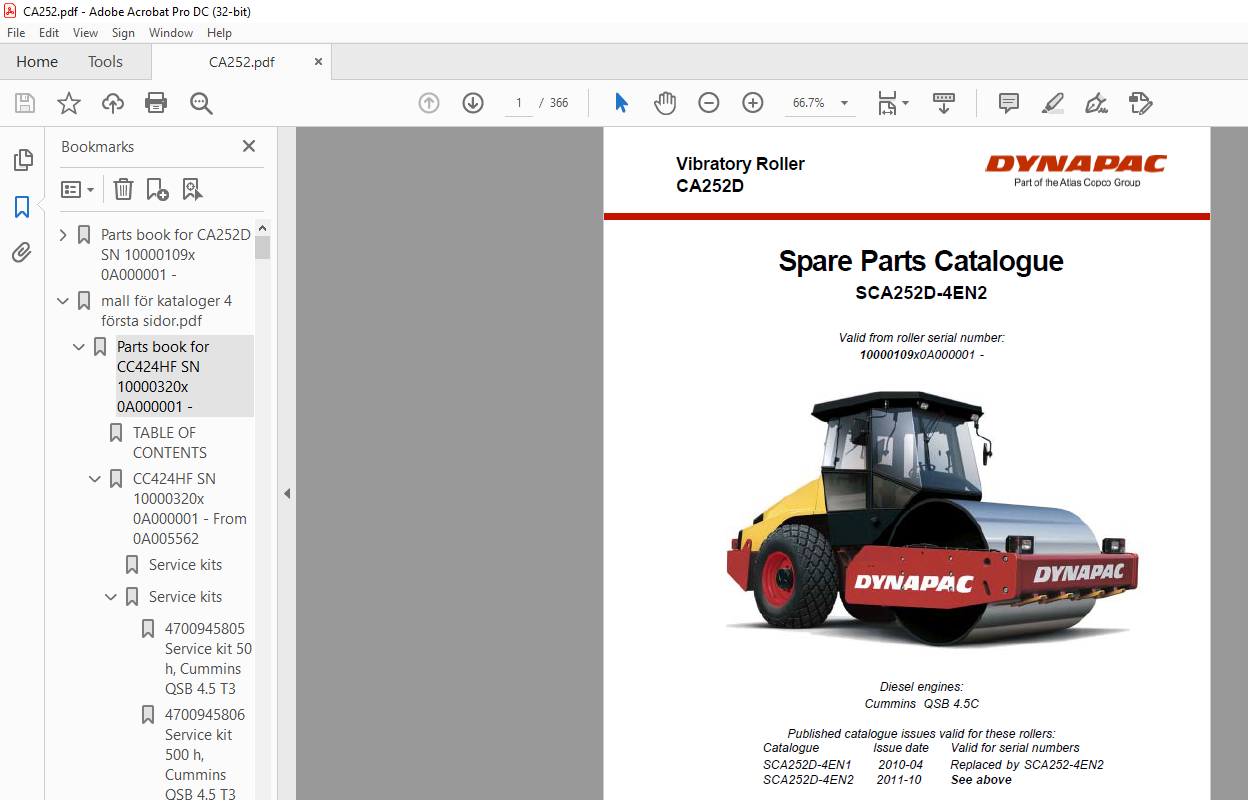The image size is (1248, 800).
Task: Expand Parts book for CA252D bookmark
Action: click(x=64, y=235)
